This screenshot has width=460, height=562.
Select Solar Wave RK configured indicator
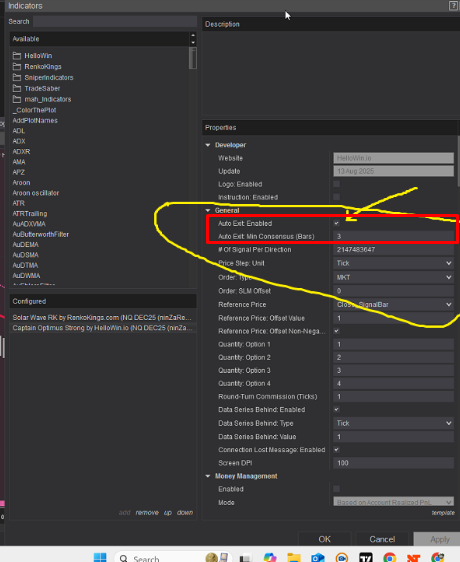[103, 318]
